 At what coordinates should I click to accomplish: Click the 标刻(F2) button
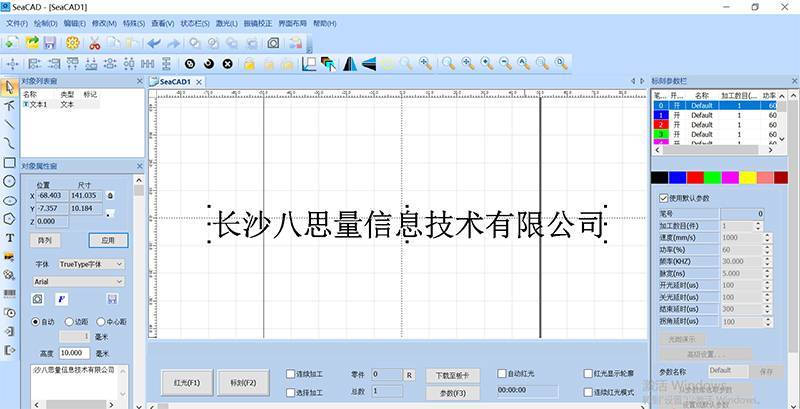click(243, 382)
